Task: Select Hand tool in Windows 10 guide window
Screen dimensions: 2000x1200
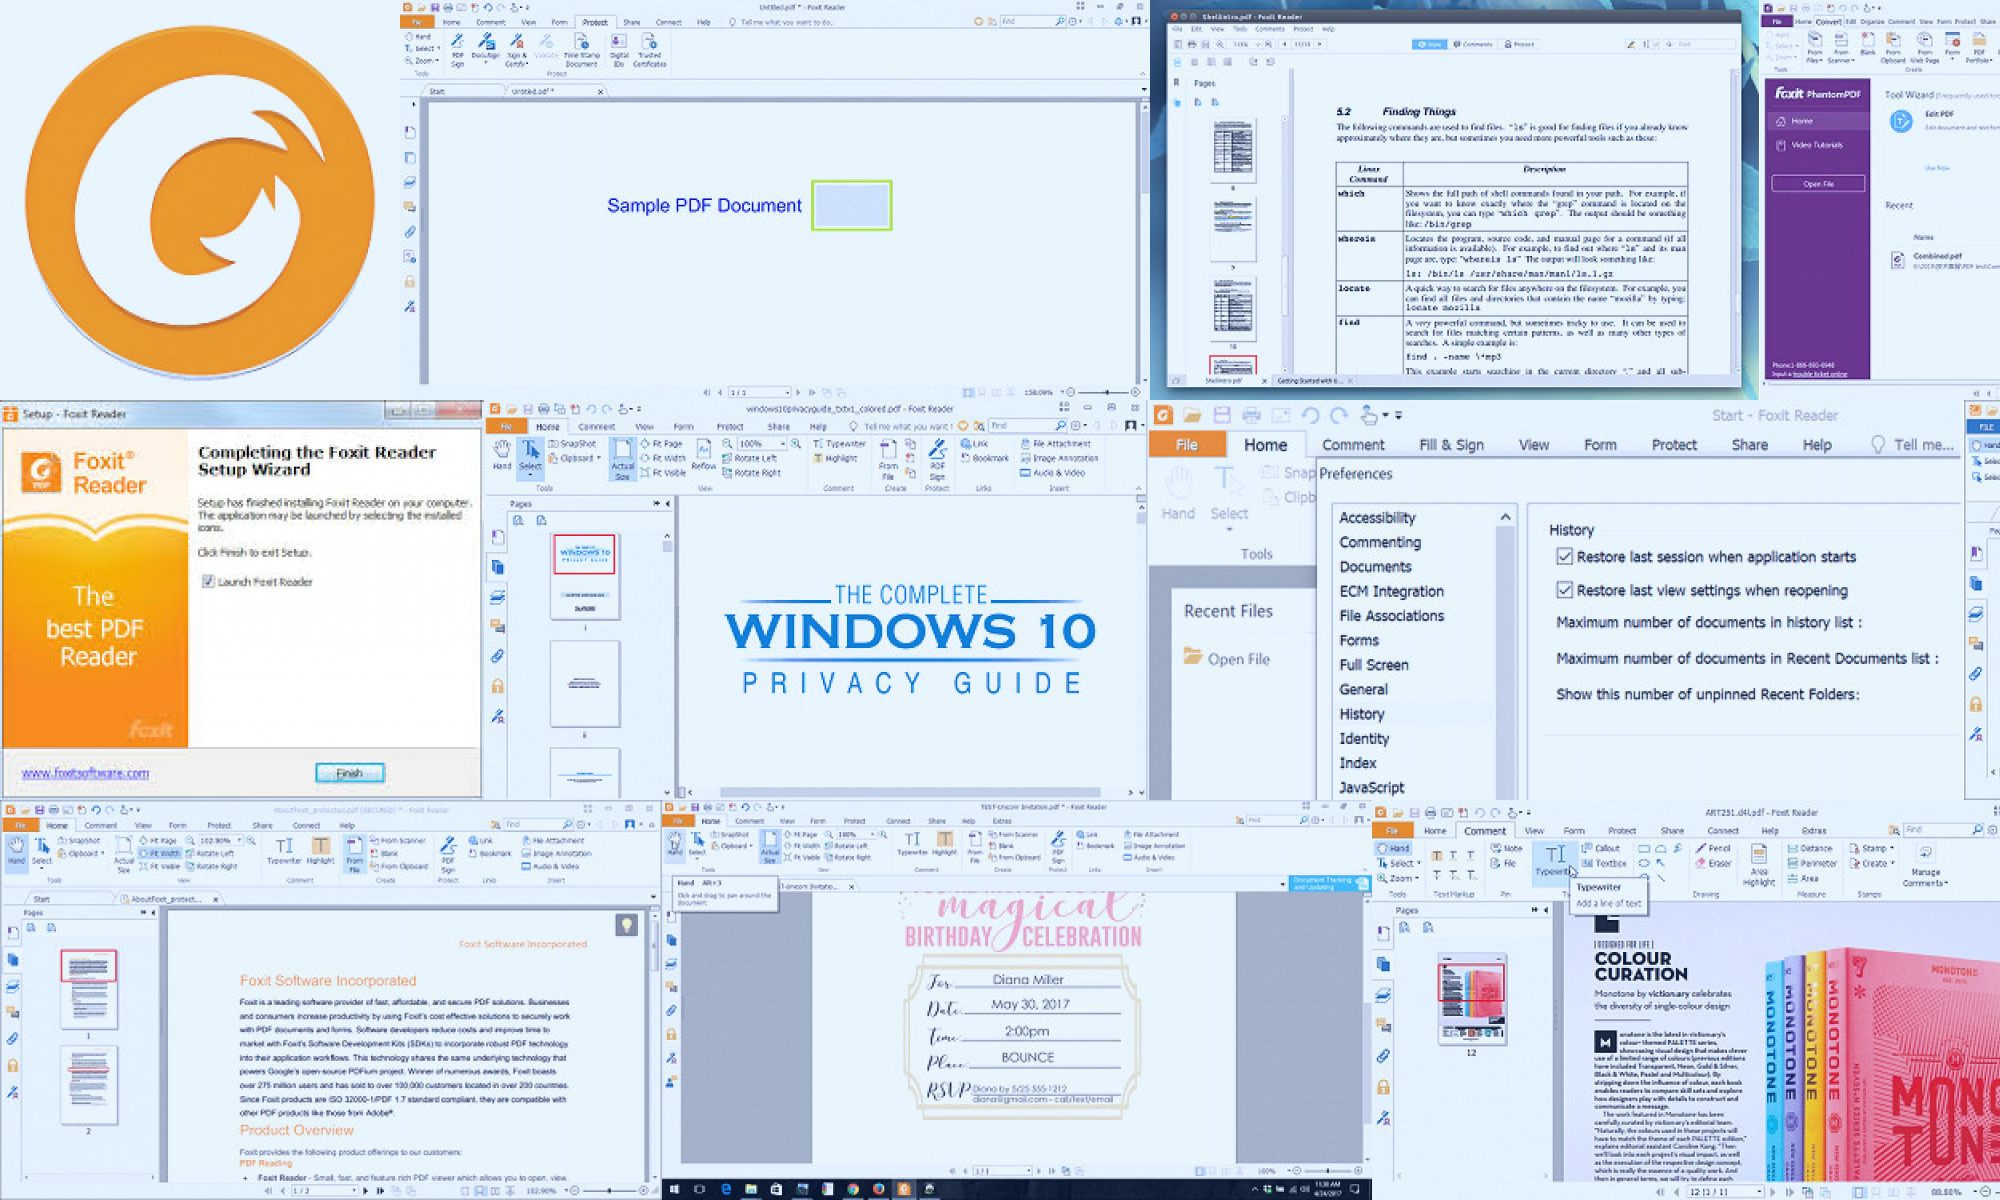Action: (x=501, y=454)
